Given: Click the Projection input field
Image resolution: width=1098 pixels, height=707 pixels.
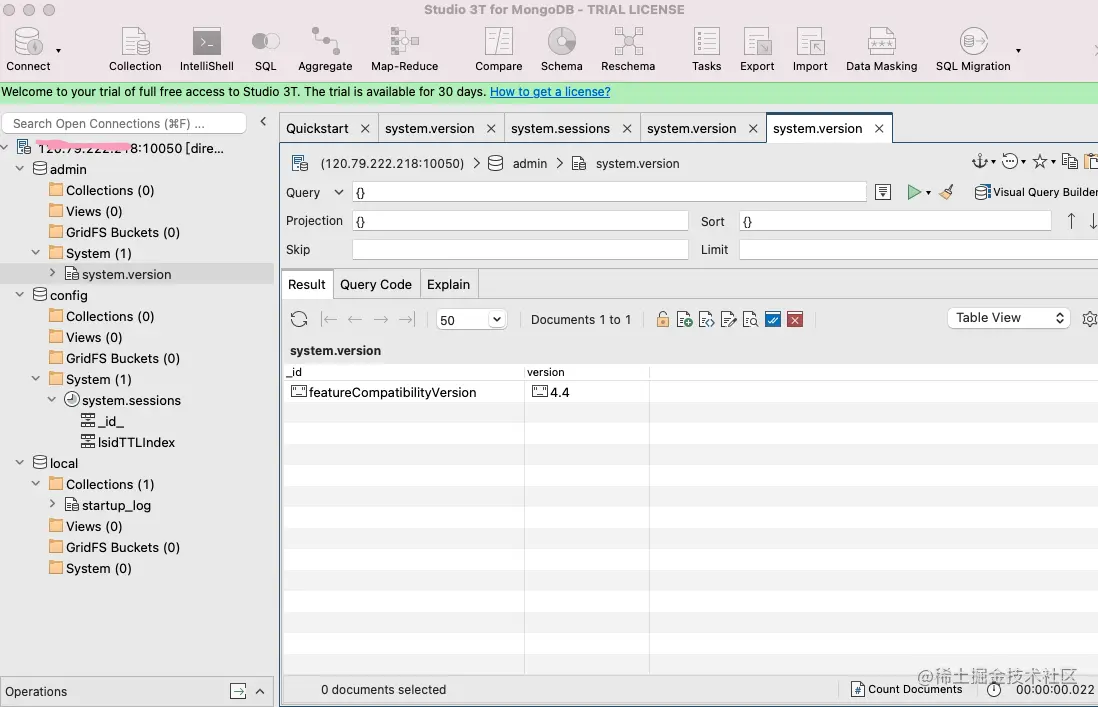Looking at the screenshot, I should (x=520, y=221).
